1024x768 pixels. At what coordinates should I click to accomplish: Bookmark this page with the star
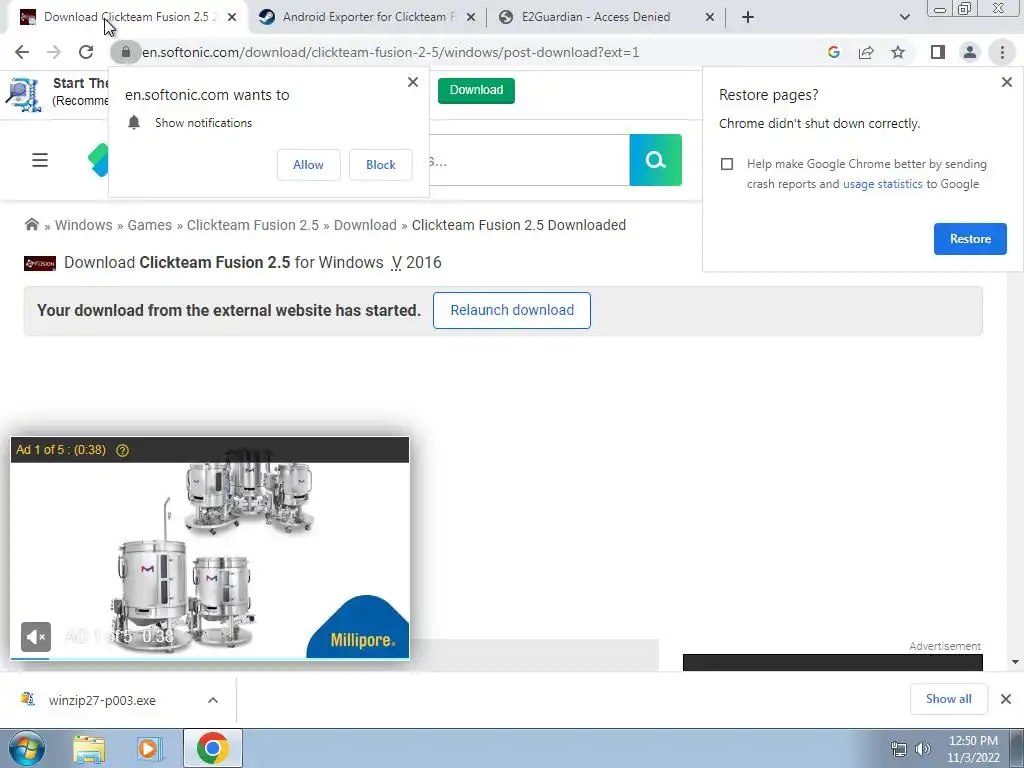point(898,52)
